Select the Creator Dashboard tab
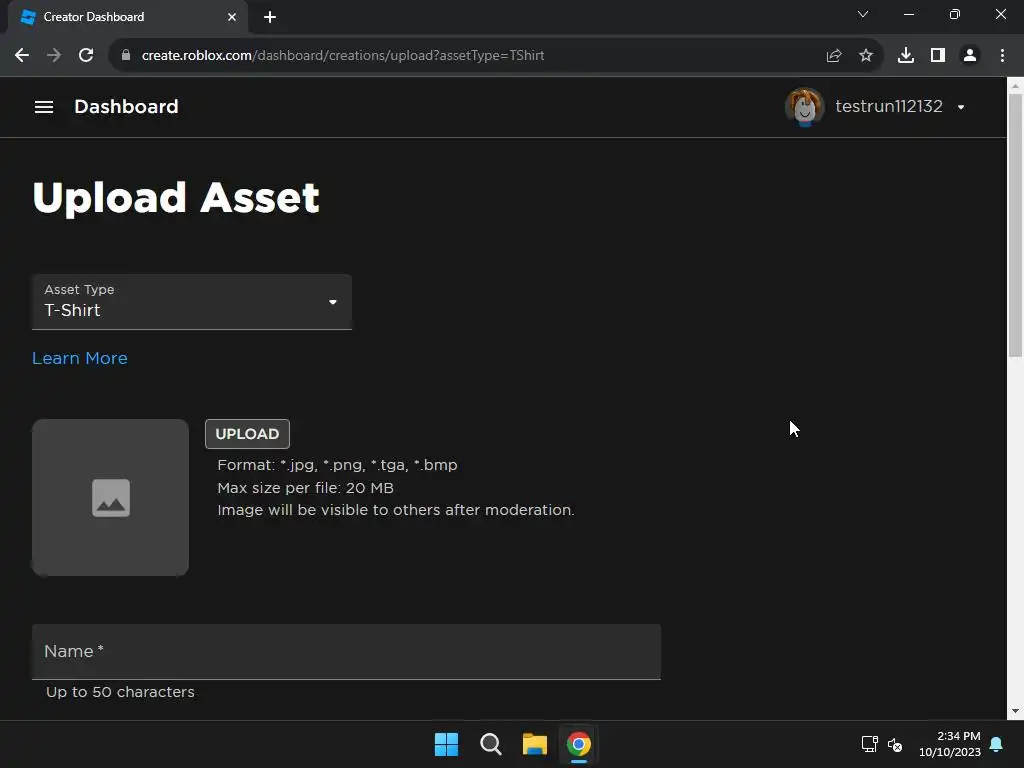Screen dimensions: 1024x768 click(127, 17)
